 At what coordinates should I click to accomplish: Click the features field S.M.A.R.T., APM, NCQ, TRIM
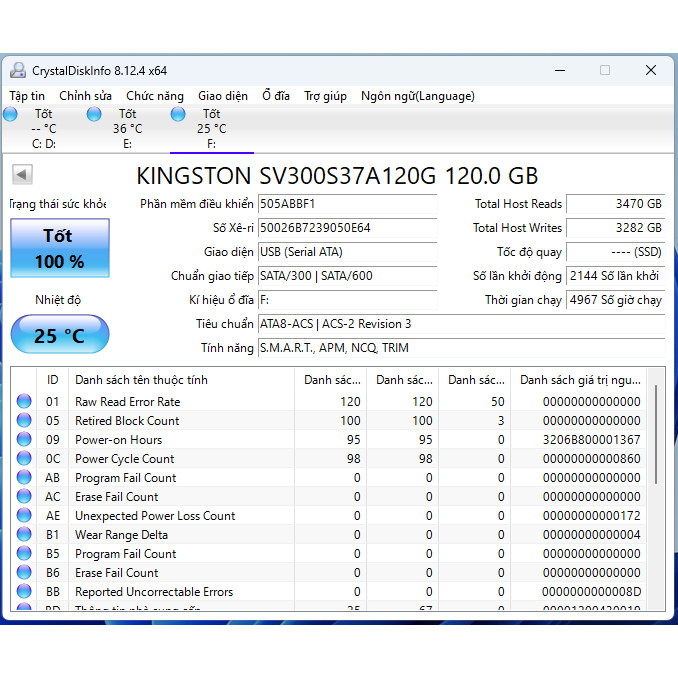462,348
